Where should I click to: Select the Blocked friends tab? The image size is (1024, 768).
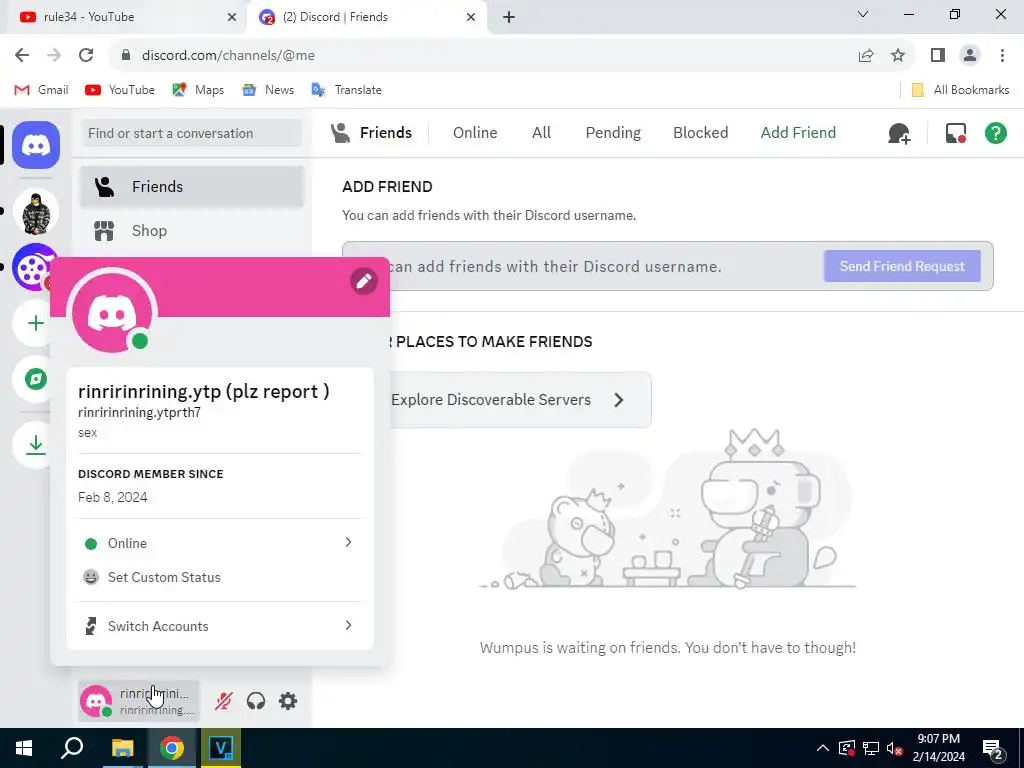tap(701, 133)
